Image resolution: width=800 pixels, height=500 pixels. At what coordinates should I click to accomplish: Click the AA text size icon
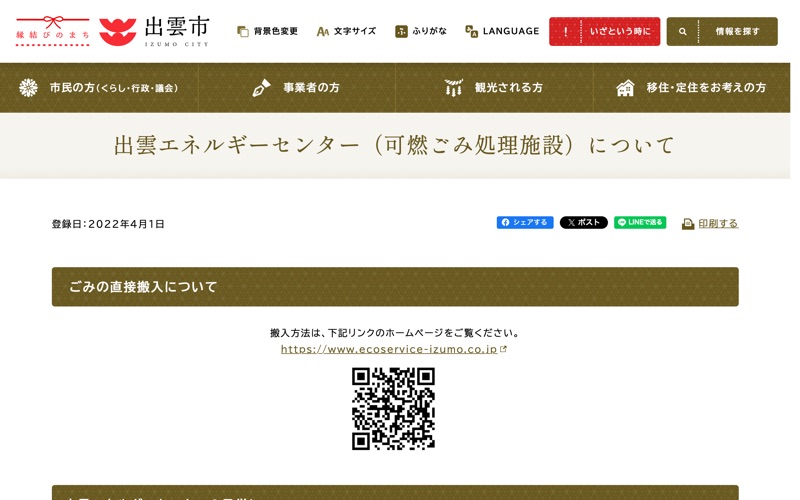pos(322,32)
